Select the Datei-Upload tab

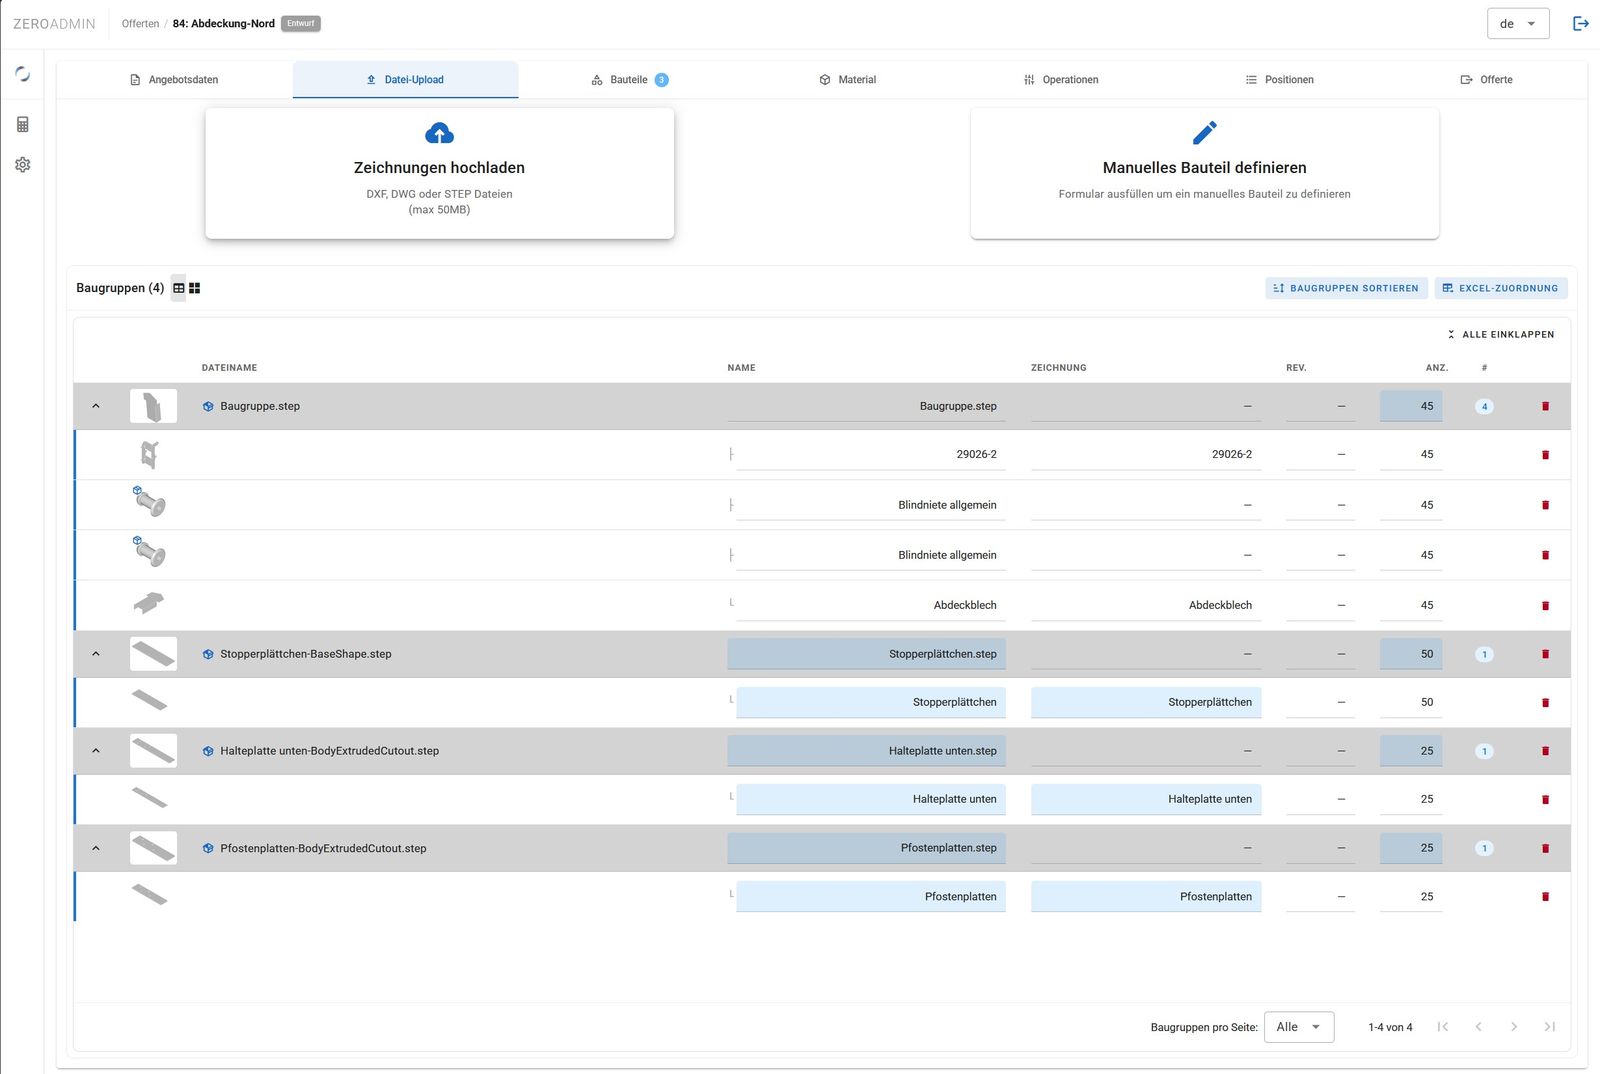405,80
